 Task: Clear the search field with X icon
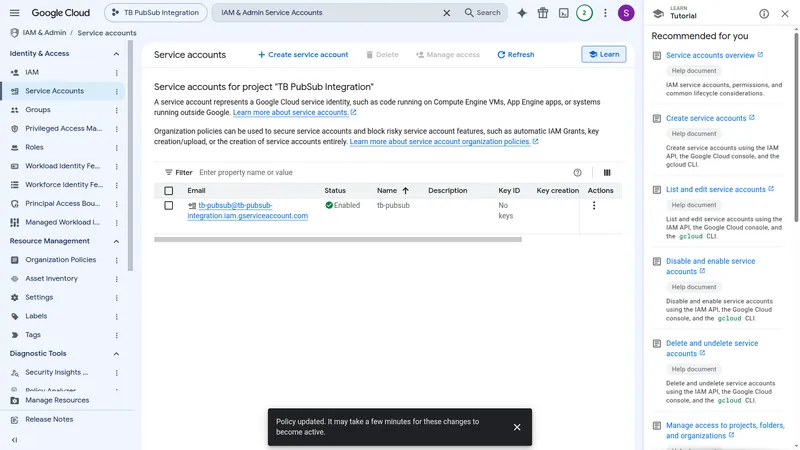click(446, 13)
